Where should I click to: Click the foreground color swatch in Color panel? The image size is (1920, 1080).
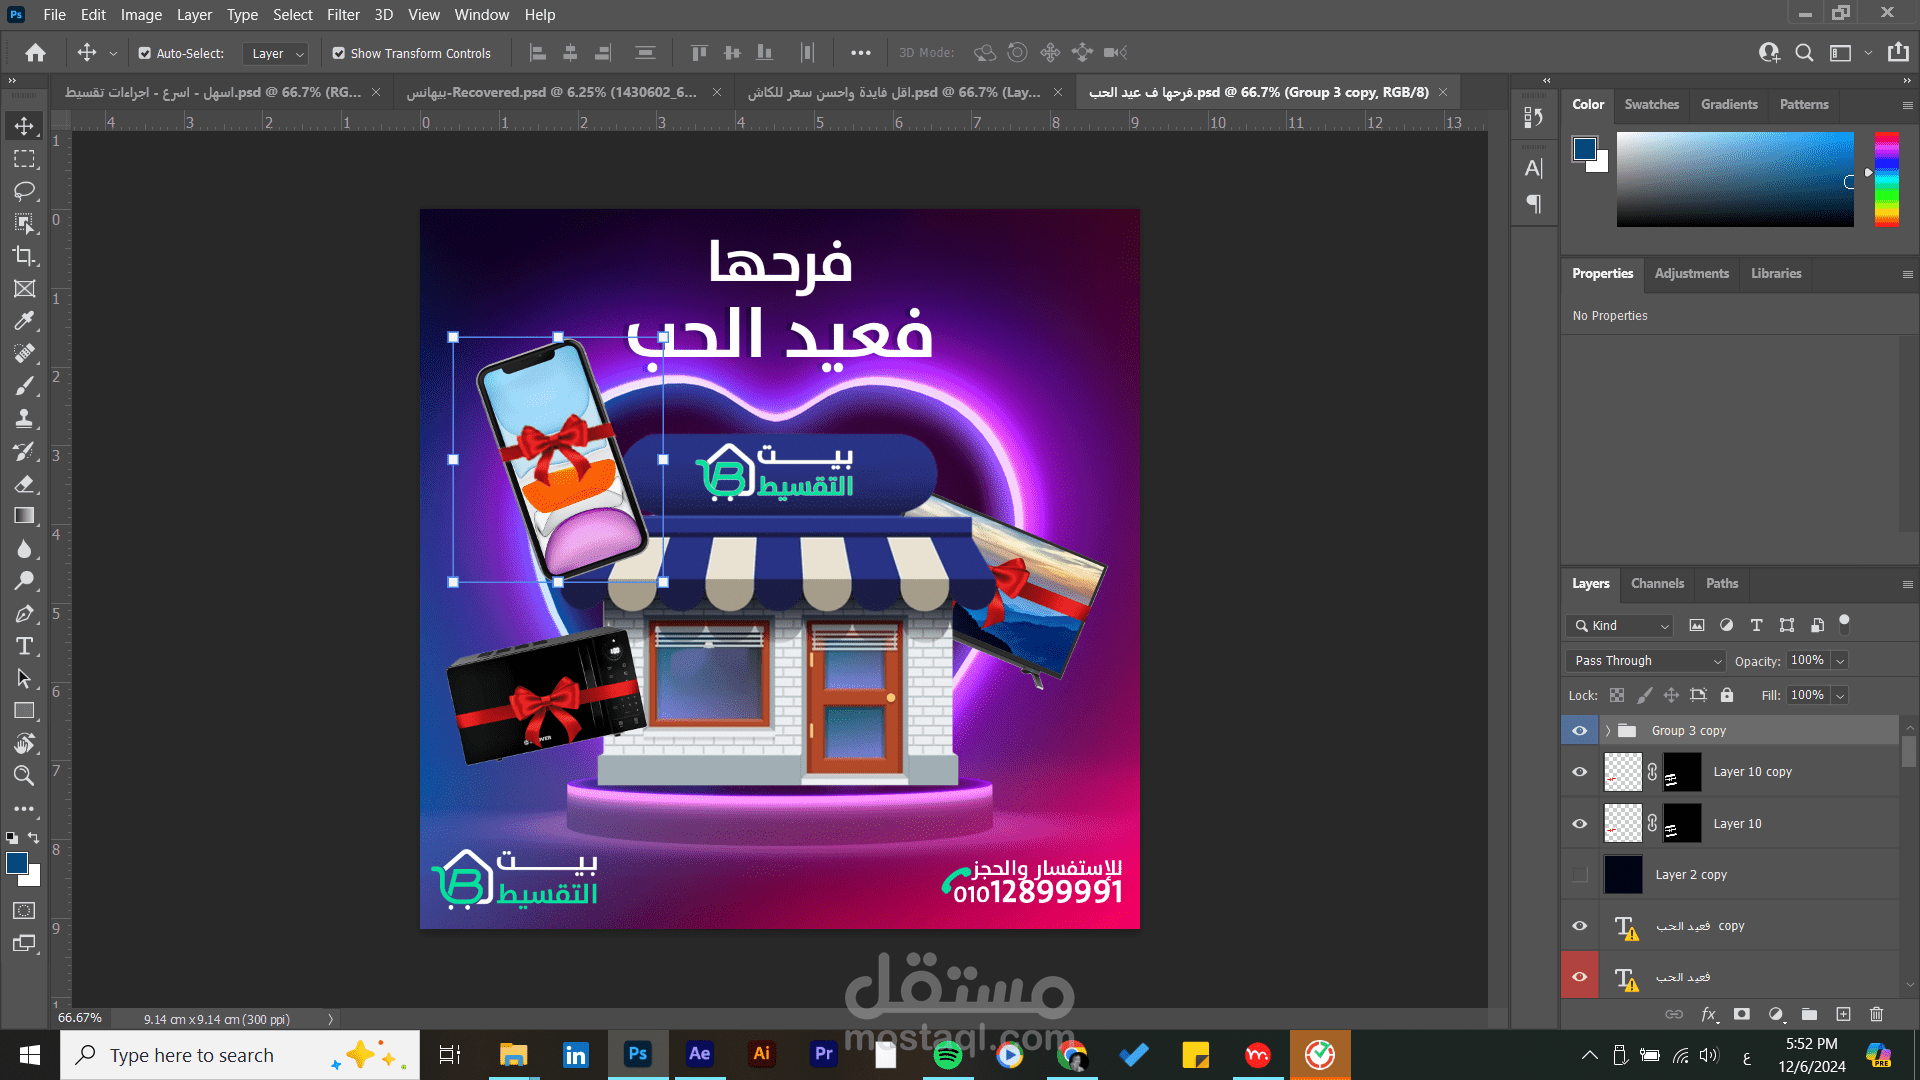tap(1584, 149)
